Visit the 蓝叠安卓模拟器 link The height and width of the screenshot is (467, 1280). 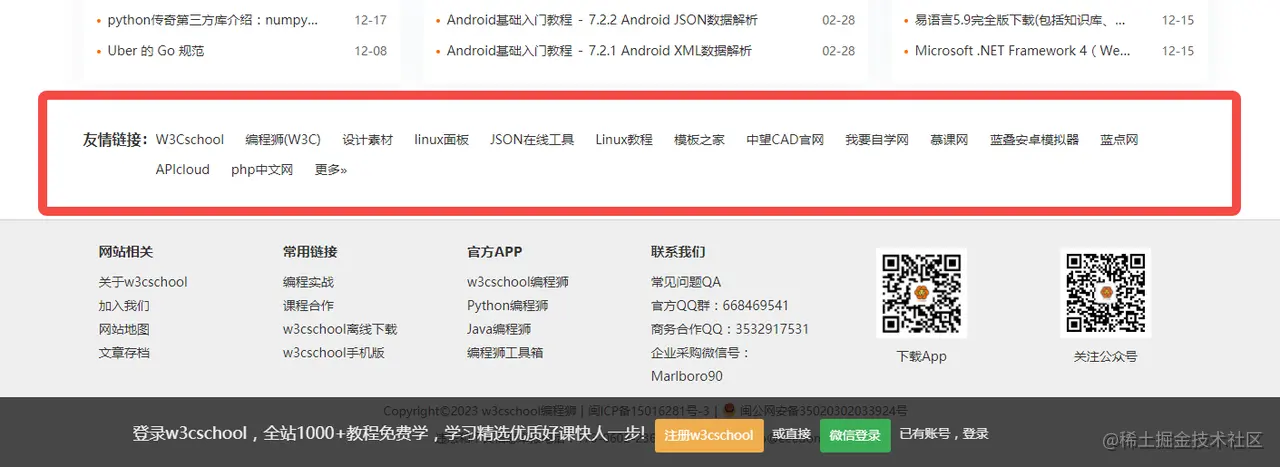[1035, 140]
